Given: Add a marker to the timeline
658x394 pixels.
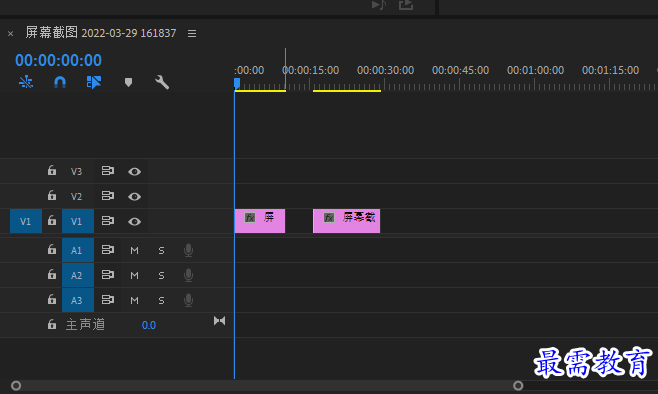Looking at the screenshot, I should (x=128, y=82).
